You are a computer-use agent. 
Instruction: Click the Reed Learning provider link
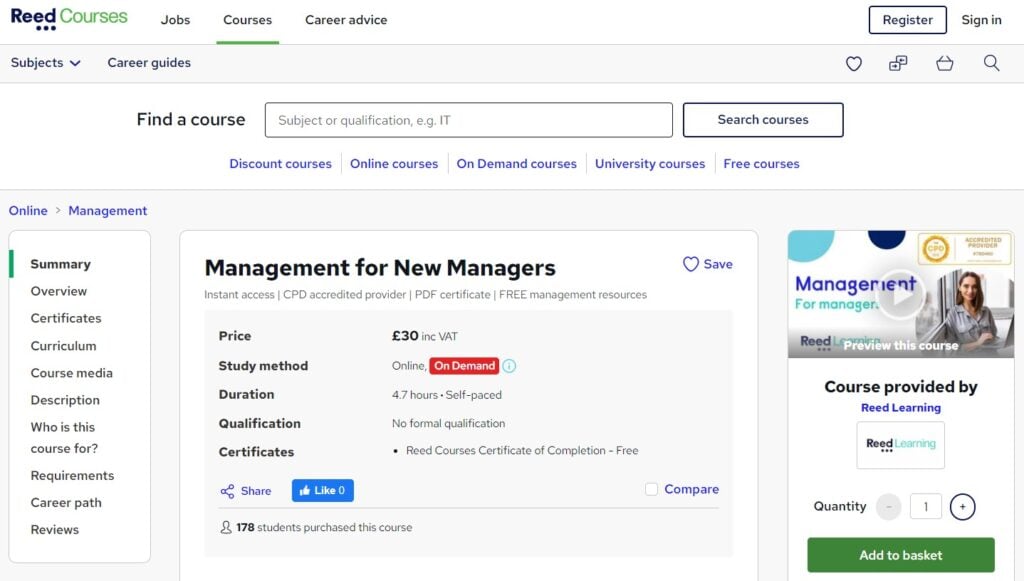pos(901,407)
